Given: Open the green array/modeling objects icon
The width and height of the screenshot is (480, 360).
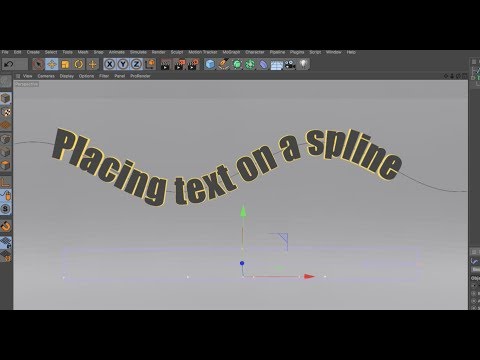Looking at the screenshot, I should (250, 64).
